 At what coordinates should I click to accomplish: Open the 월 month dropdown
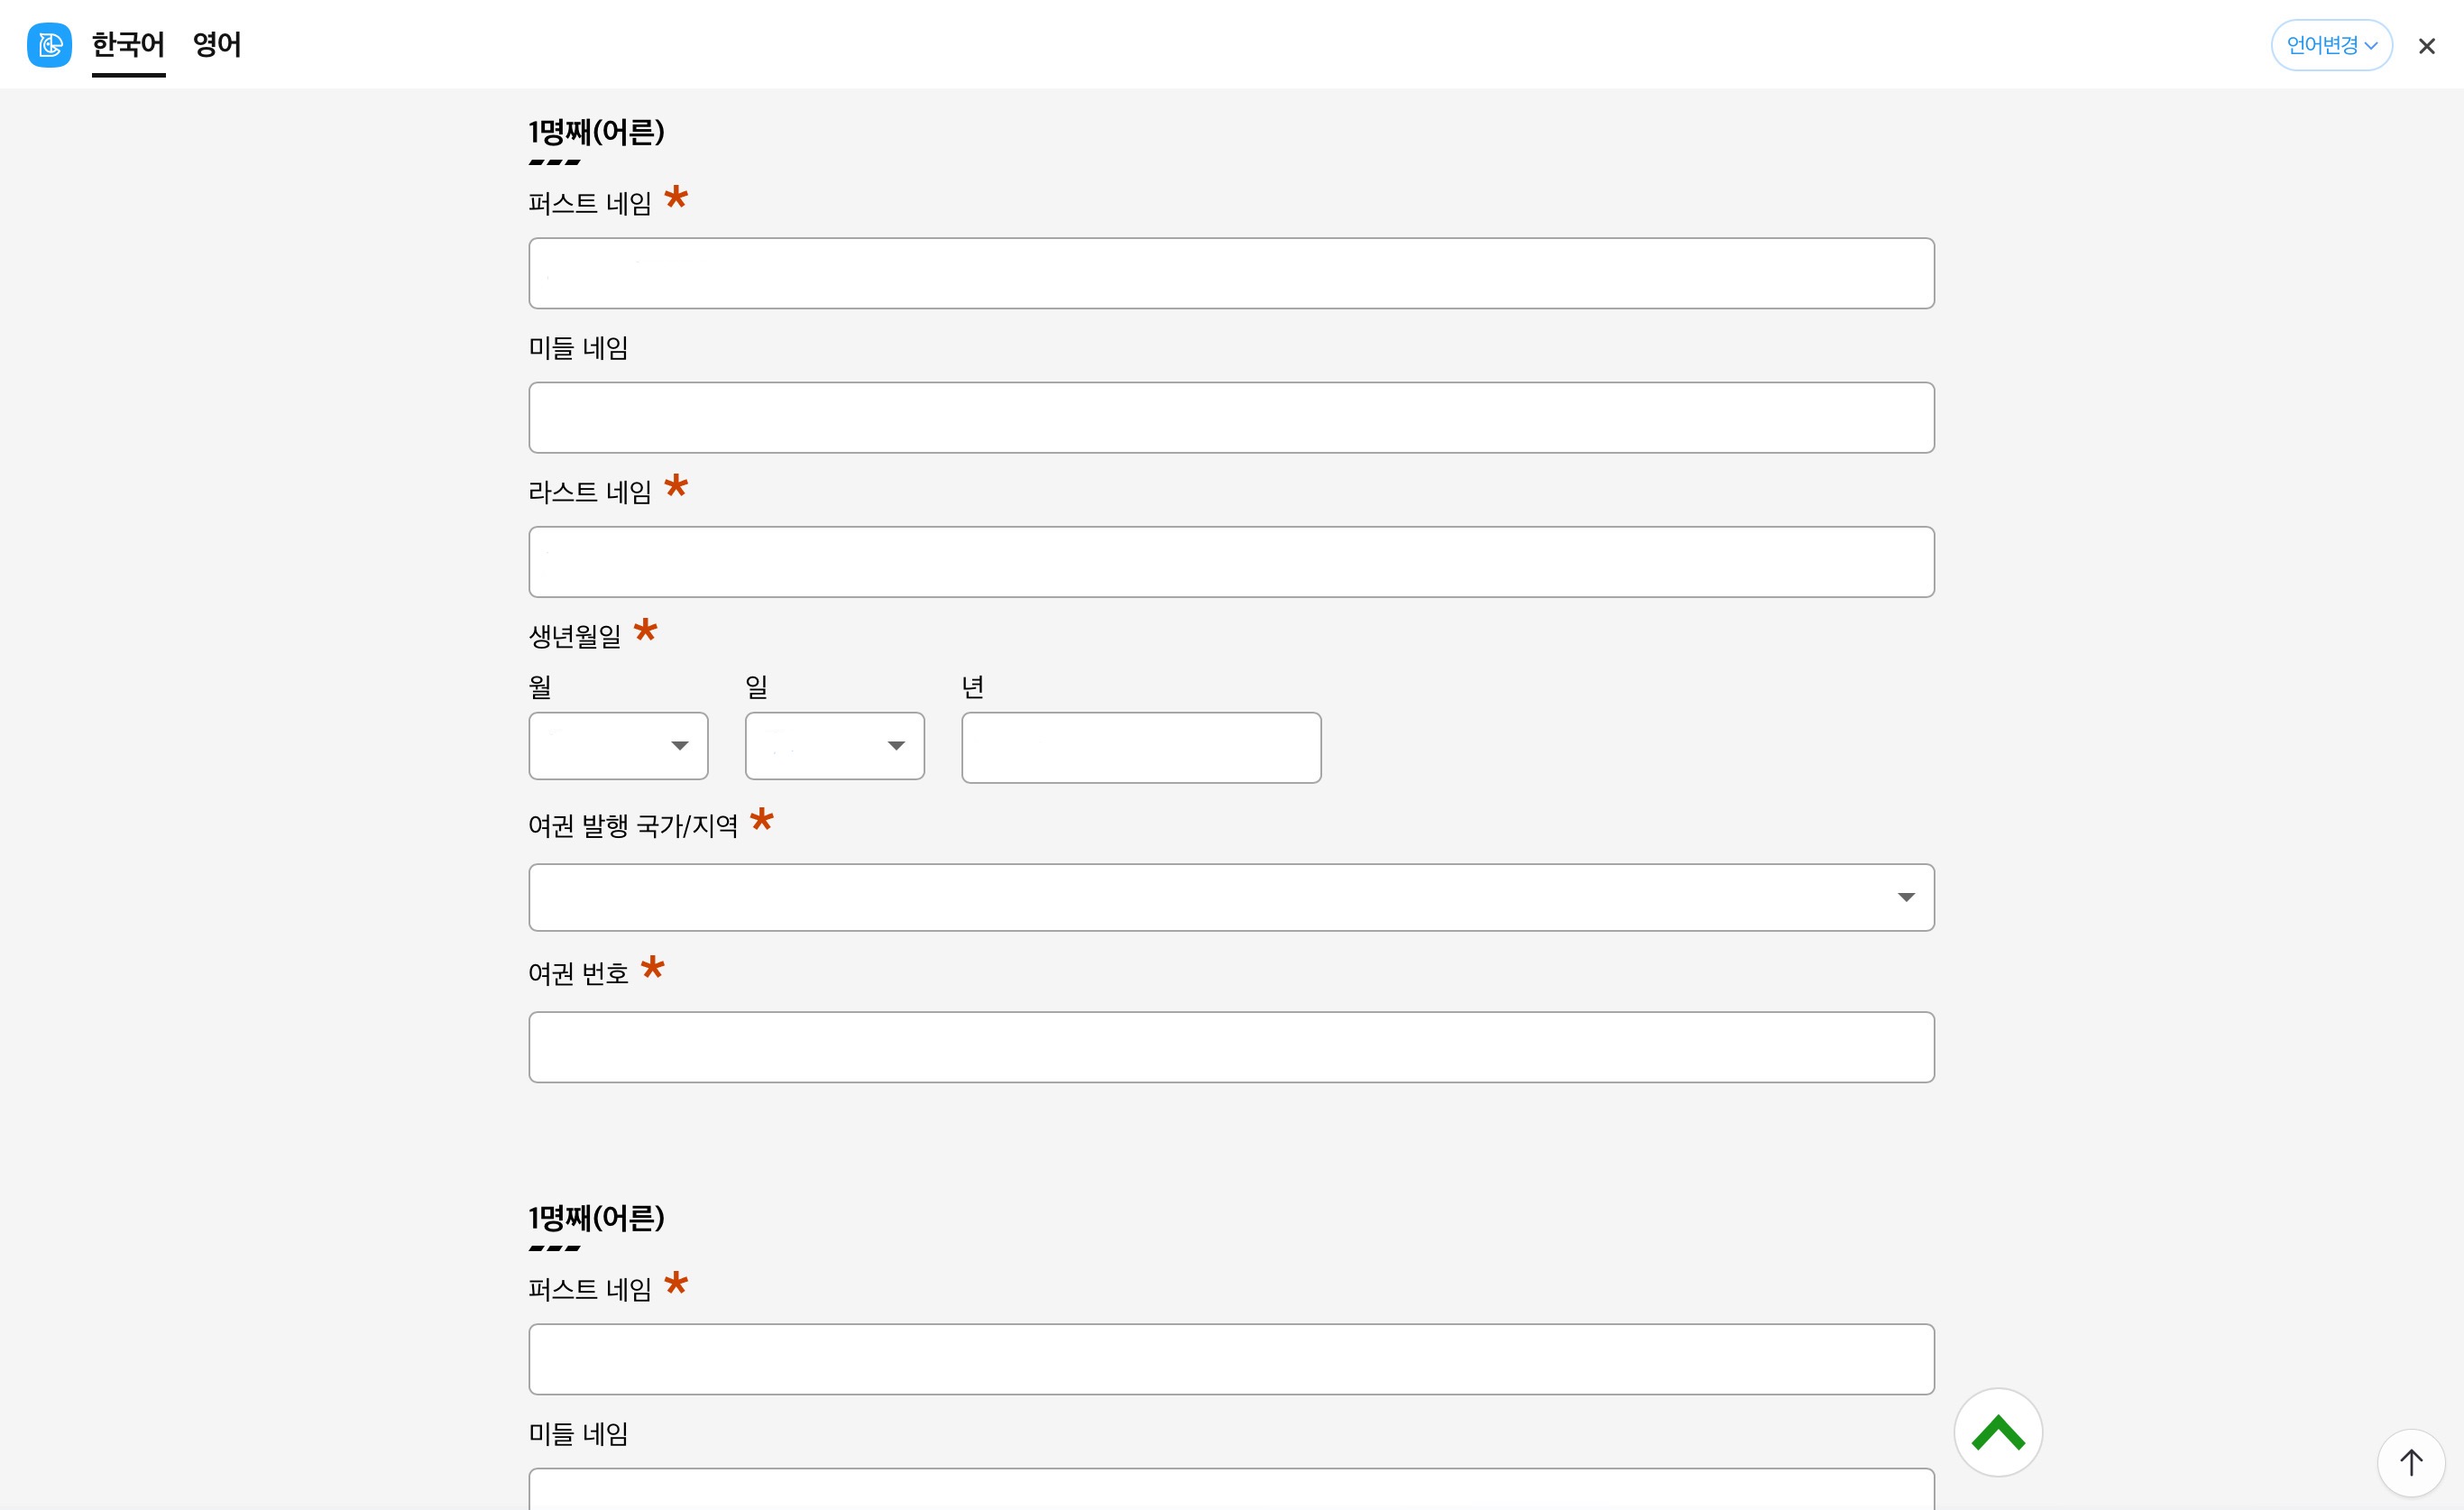618,746
